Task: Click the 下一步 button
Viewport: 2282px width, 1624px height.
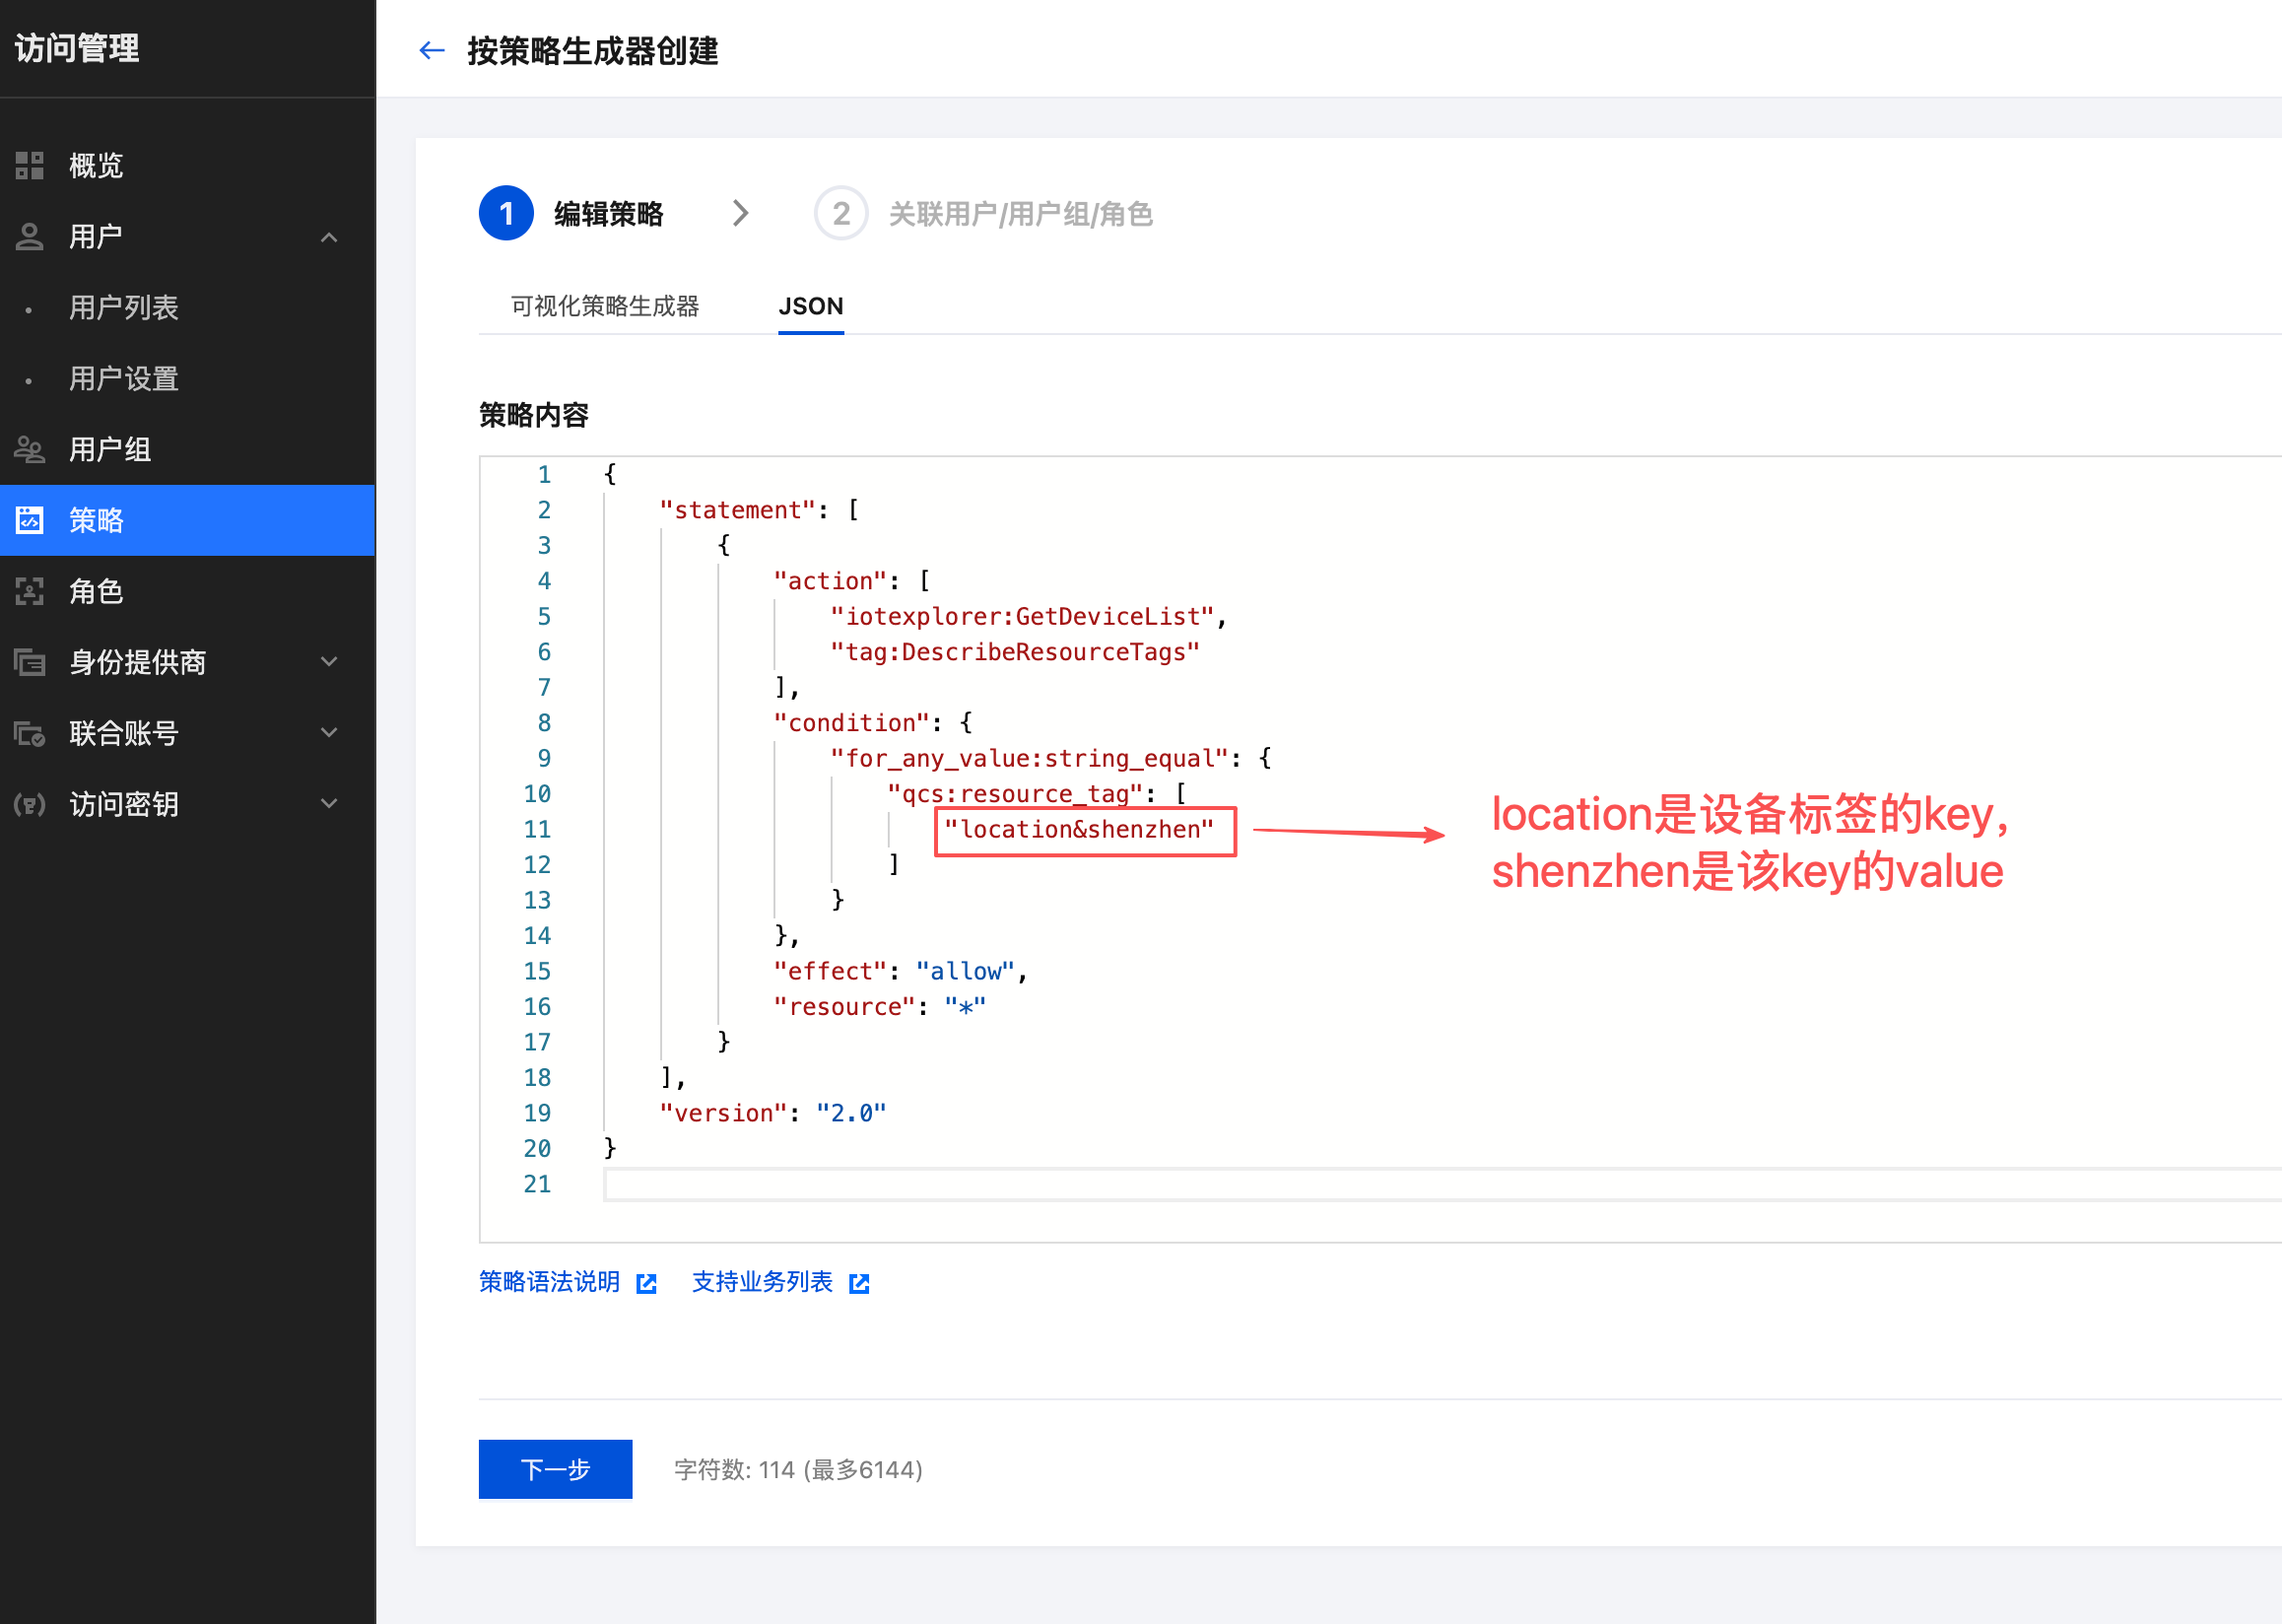Action: pos(555,1469)
